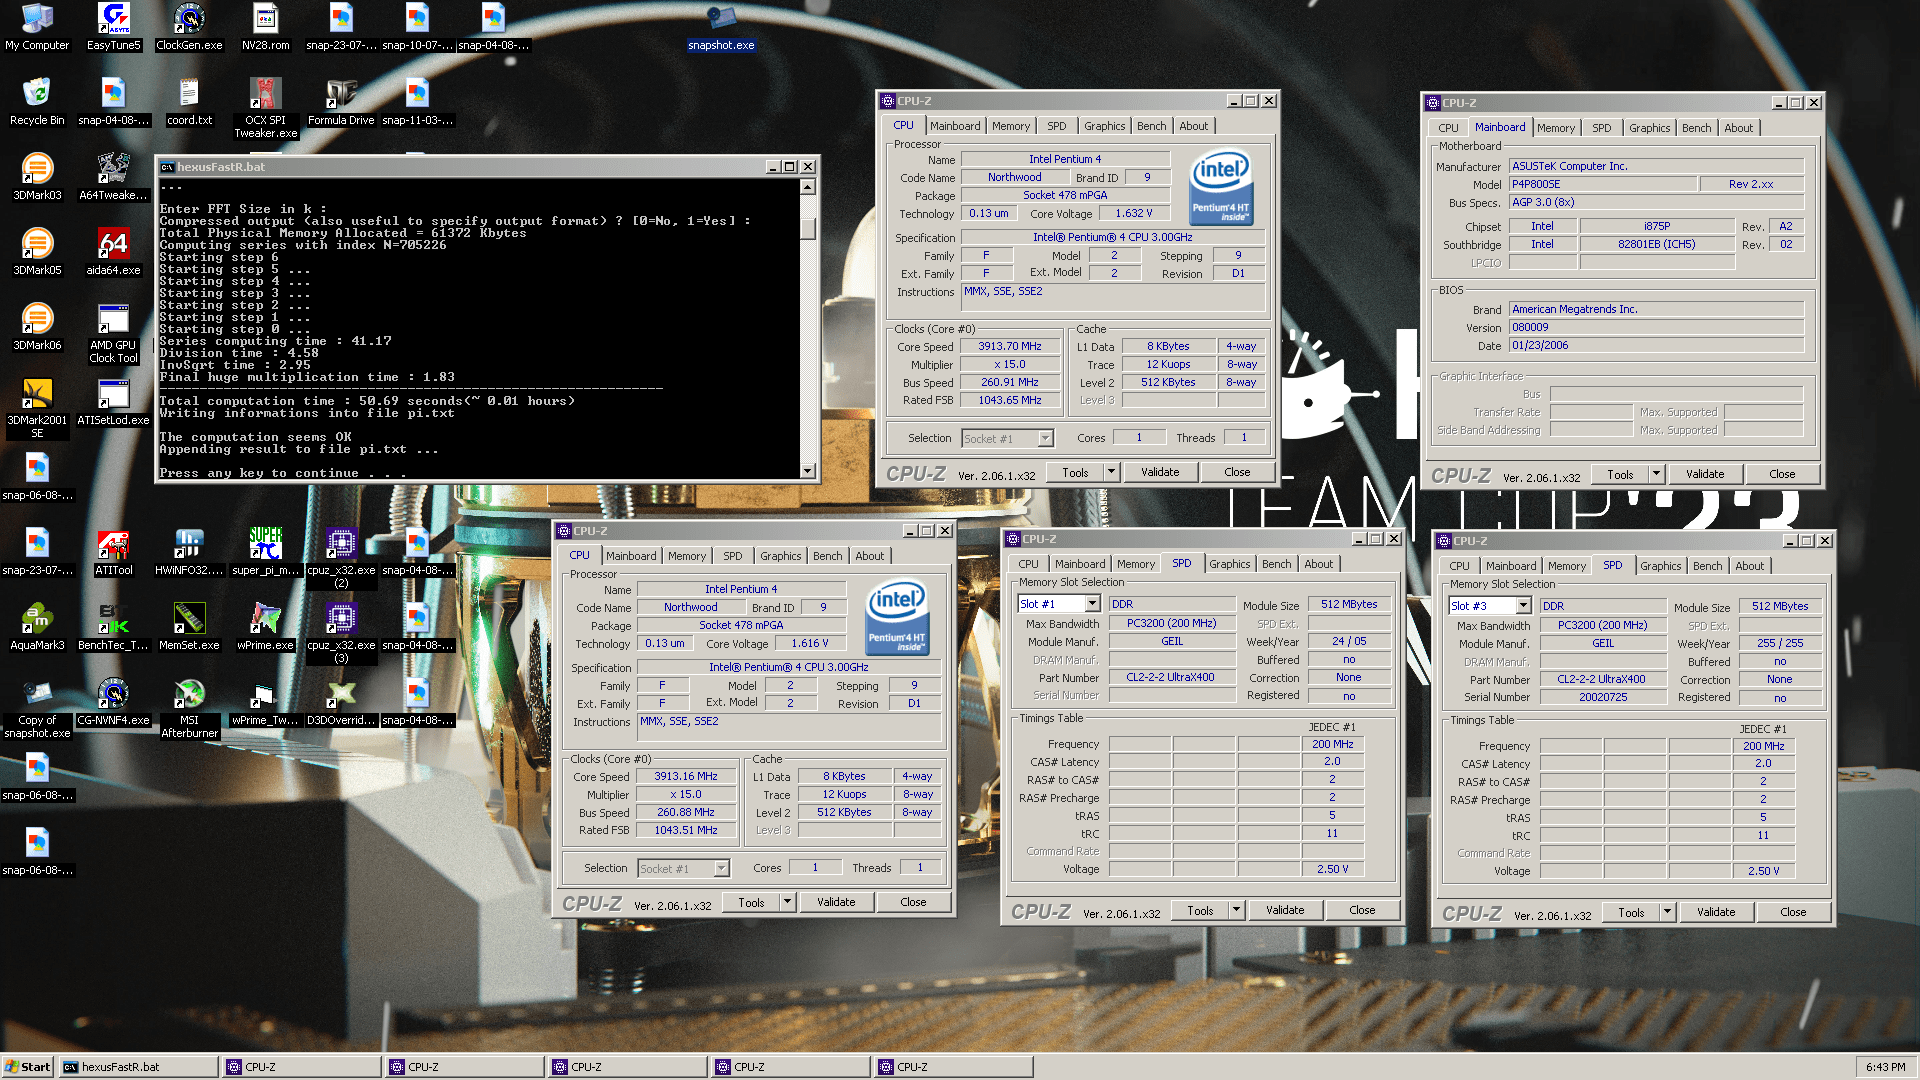Open the wPrime.exe desktop icon
Screen dimensions: 1920x1080
265,627
